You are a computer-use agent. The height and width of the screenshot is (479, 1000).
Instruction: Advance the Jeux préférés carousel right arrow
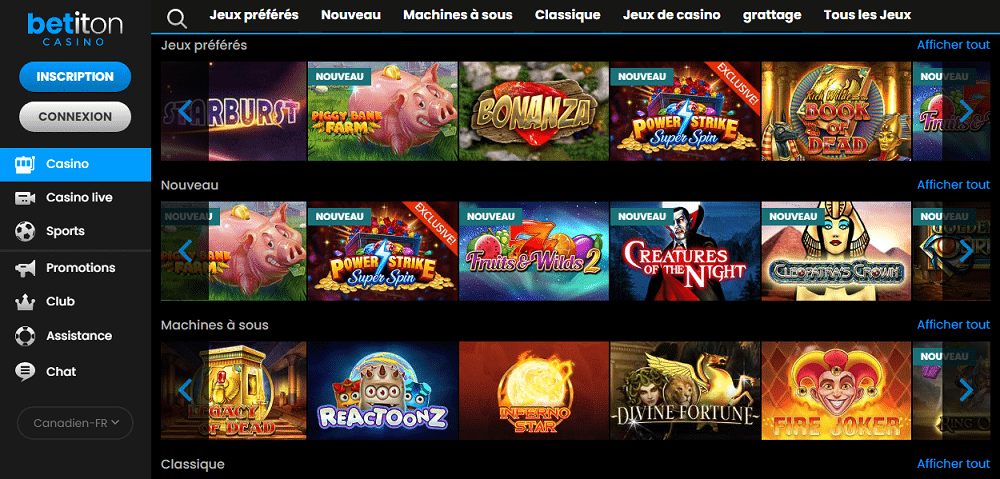tap(966, 111)
